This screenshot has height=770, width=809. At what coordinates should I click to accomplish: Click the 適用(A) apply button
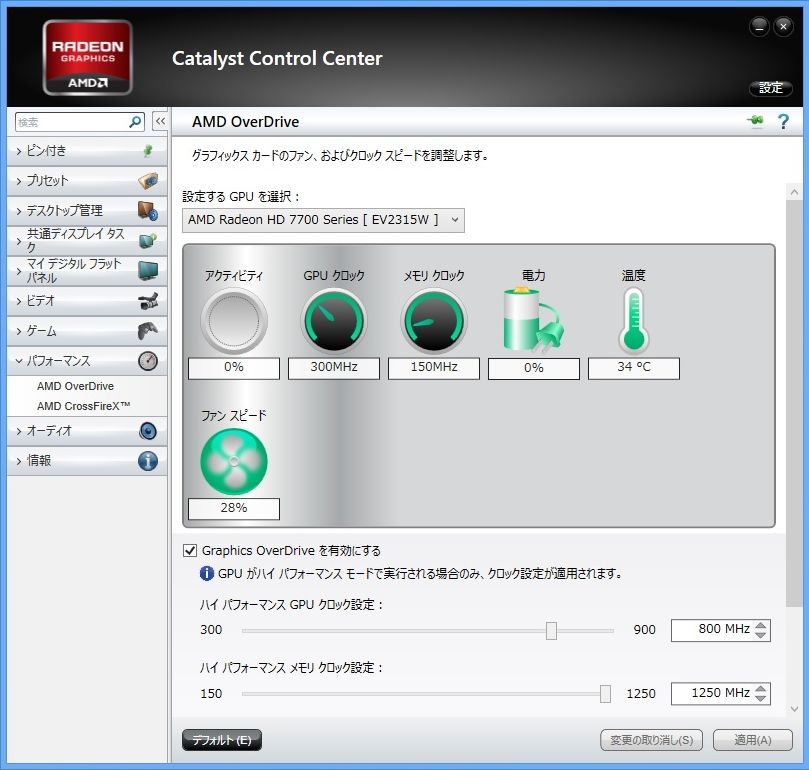tap(753, 740)
